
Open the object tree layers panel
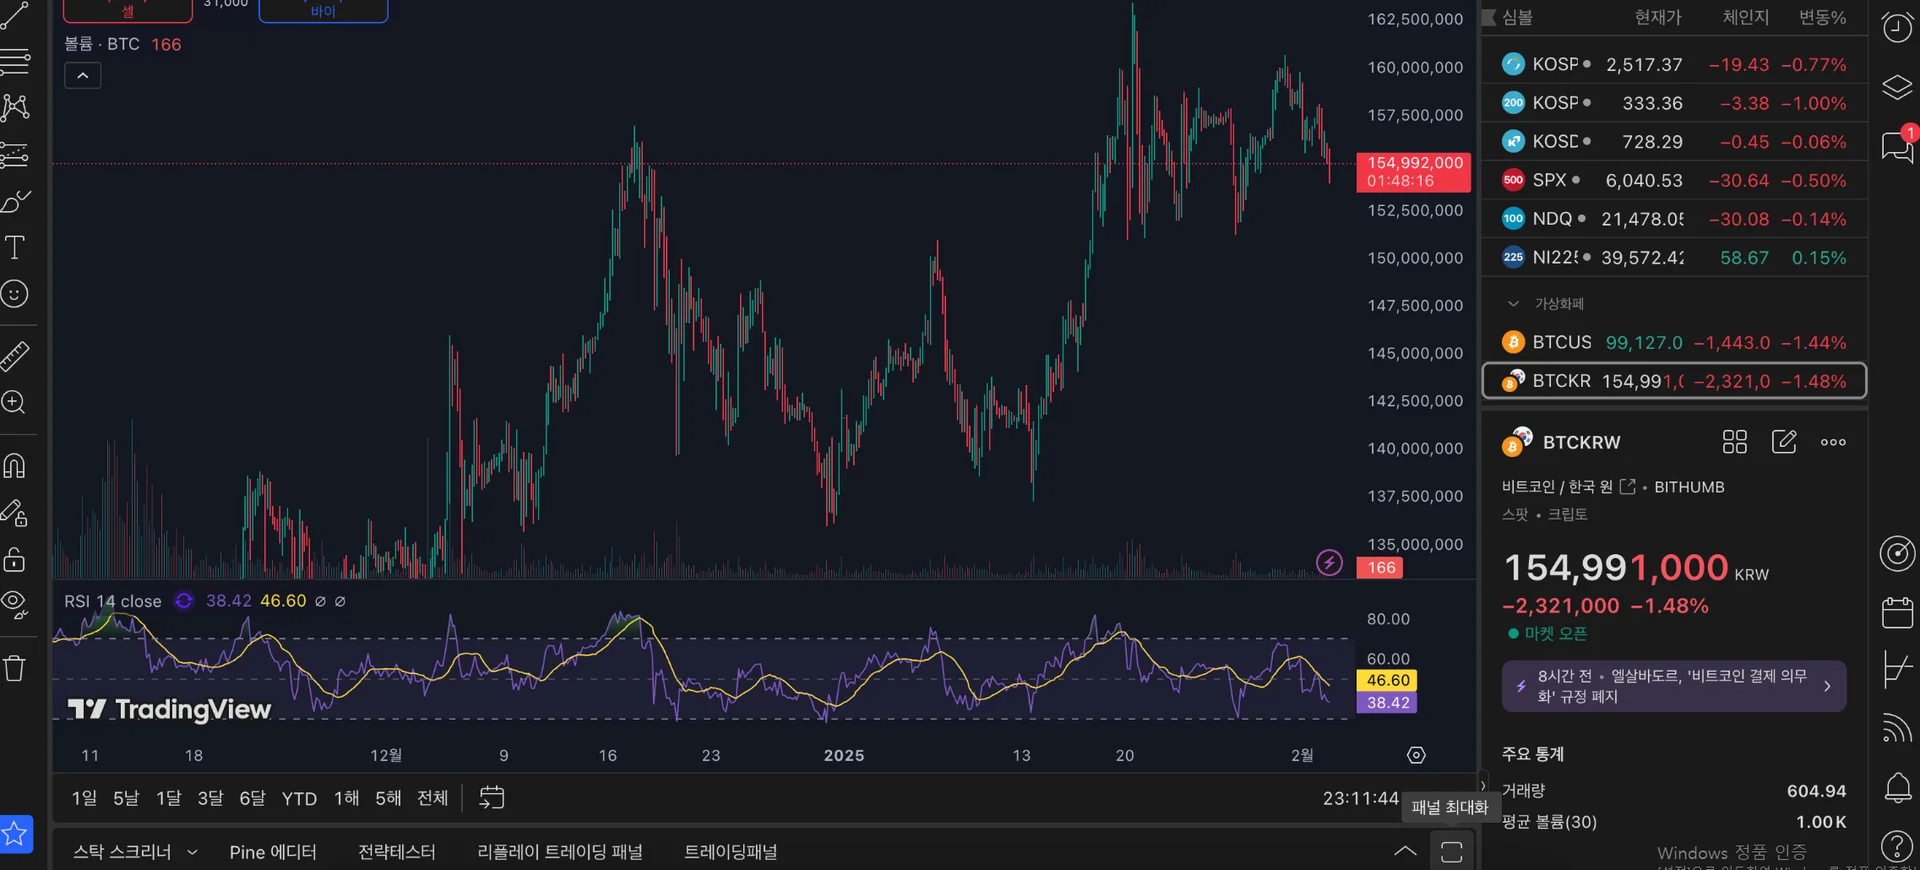pos(1897,88)
